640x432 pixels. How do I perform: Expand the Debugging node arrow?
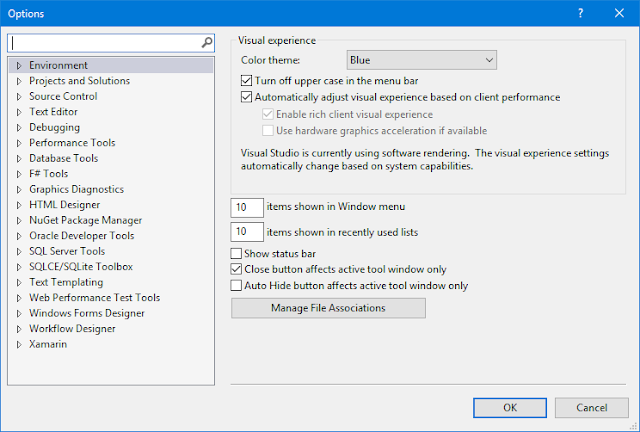(x=19, y=127)
